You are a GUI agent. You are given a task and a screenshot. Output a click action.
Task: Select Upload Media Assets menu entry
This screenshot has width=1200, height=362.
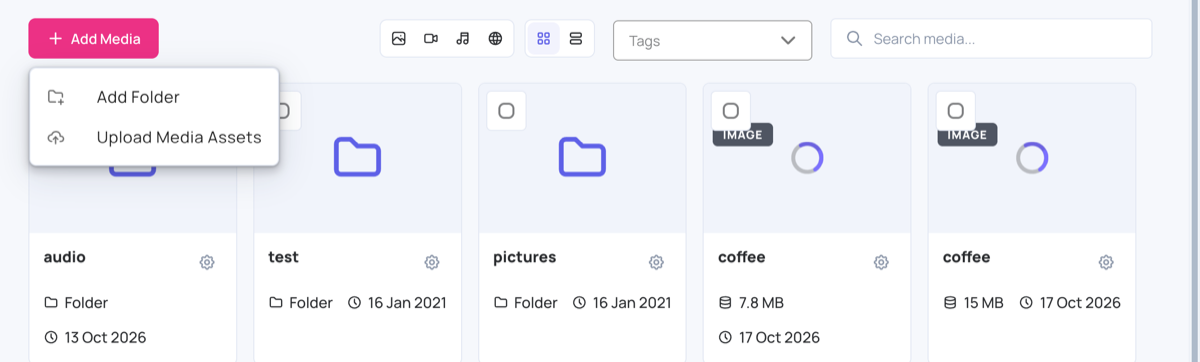pyautogui.click(x=154, y=137)
